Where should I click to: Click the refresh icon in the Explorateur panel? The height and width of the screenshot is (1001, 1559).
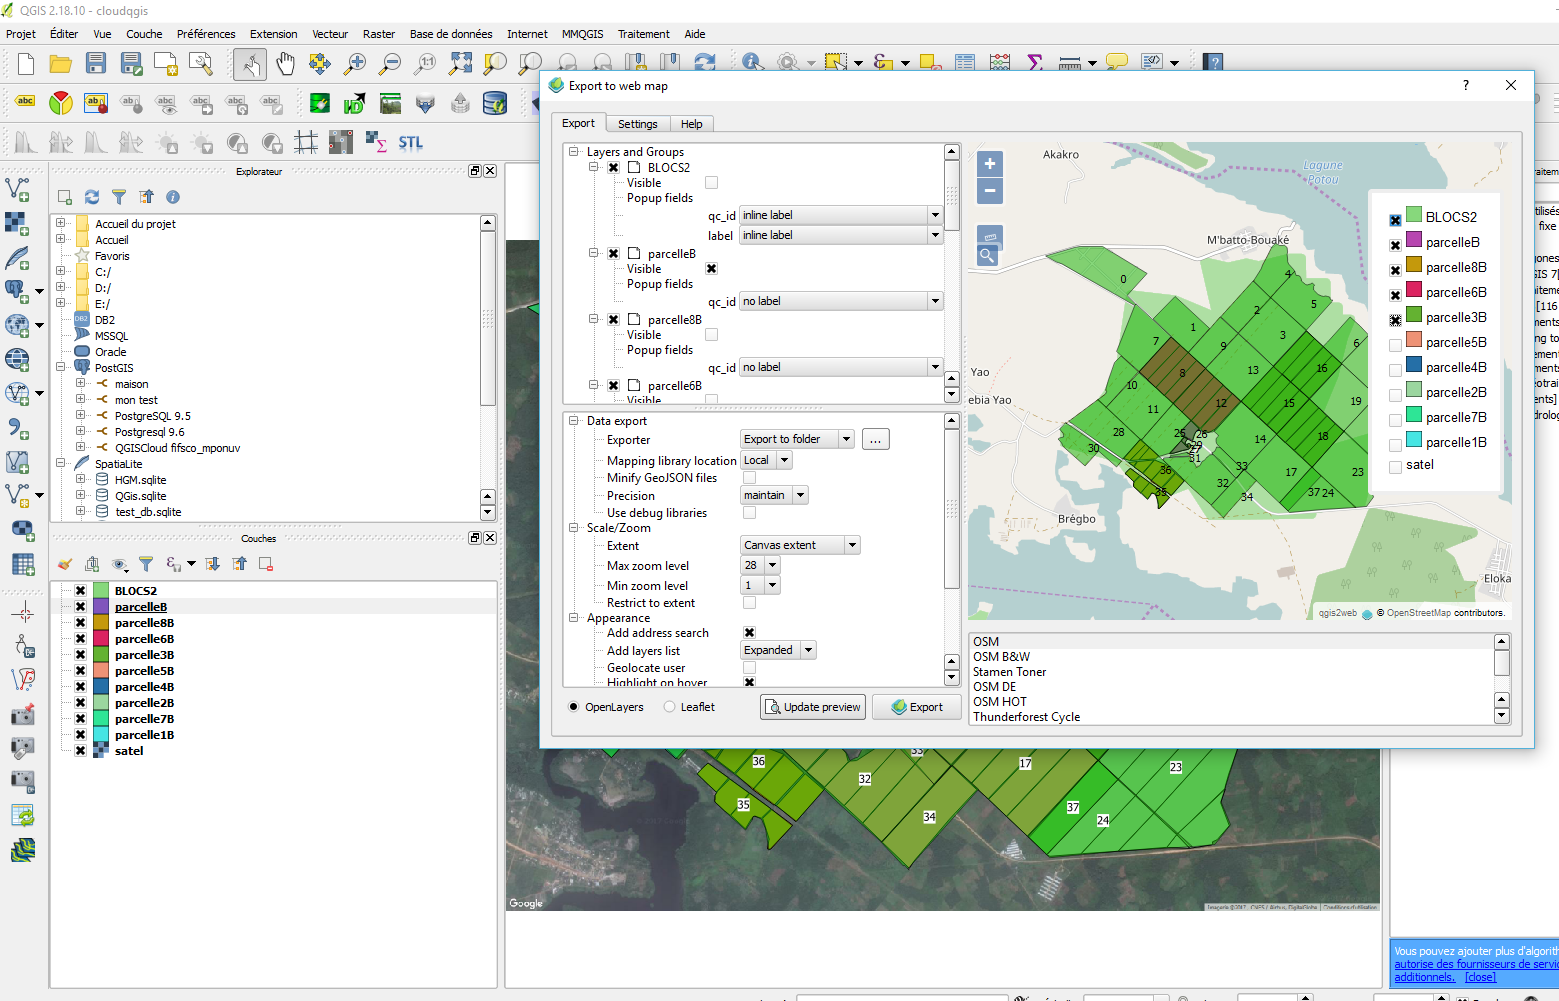pos(92,197)
